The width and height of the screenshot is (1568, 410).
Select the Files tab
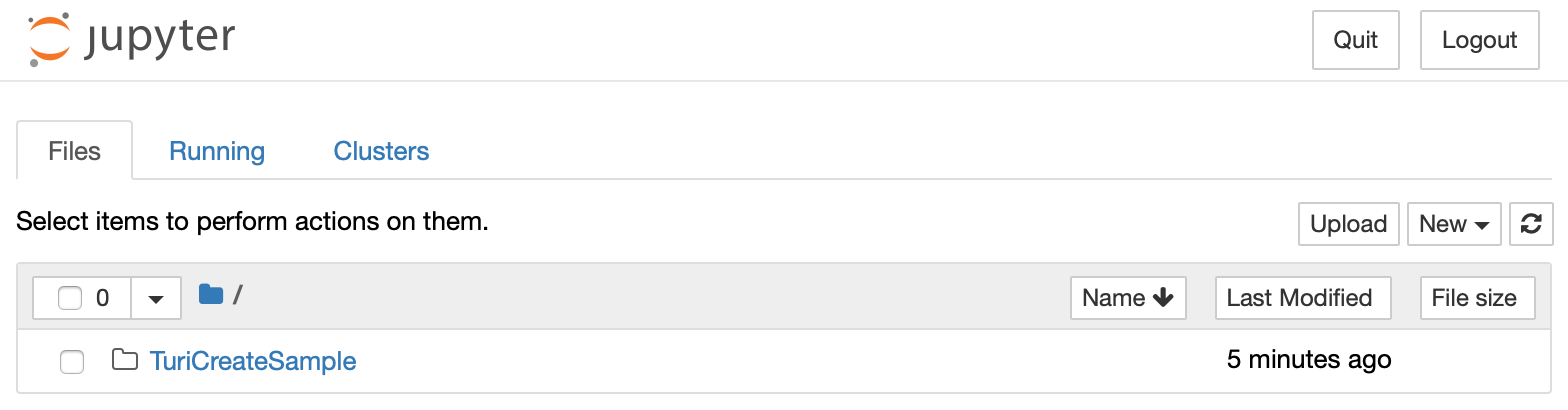pyautogui.click(x=75, y=151)
